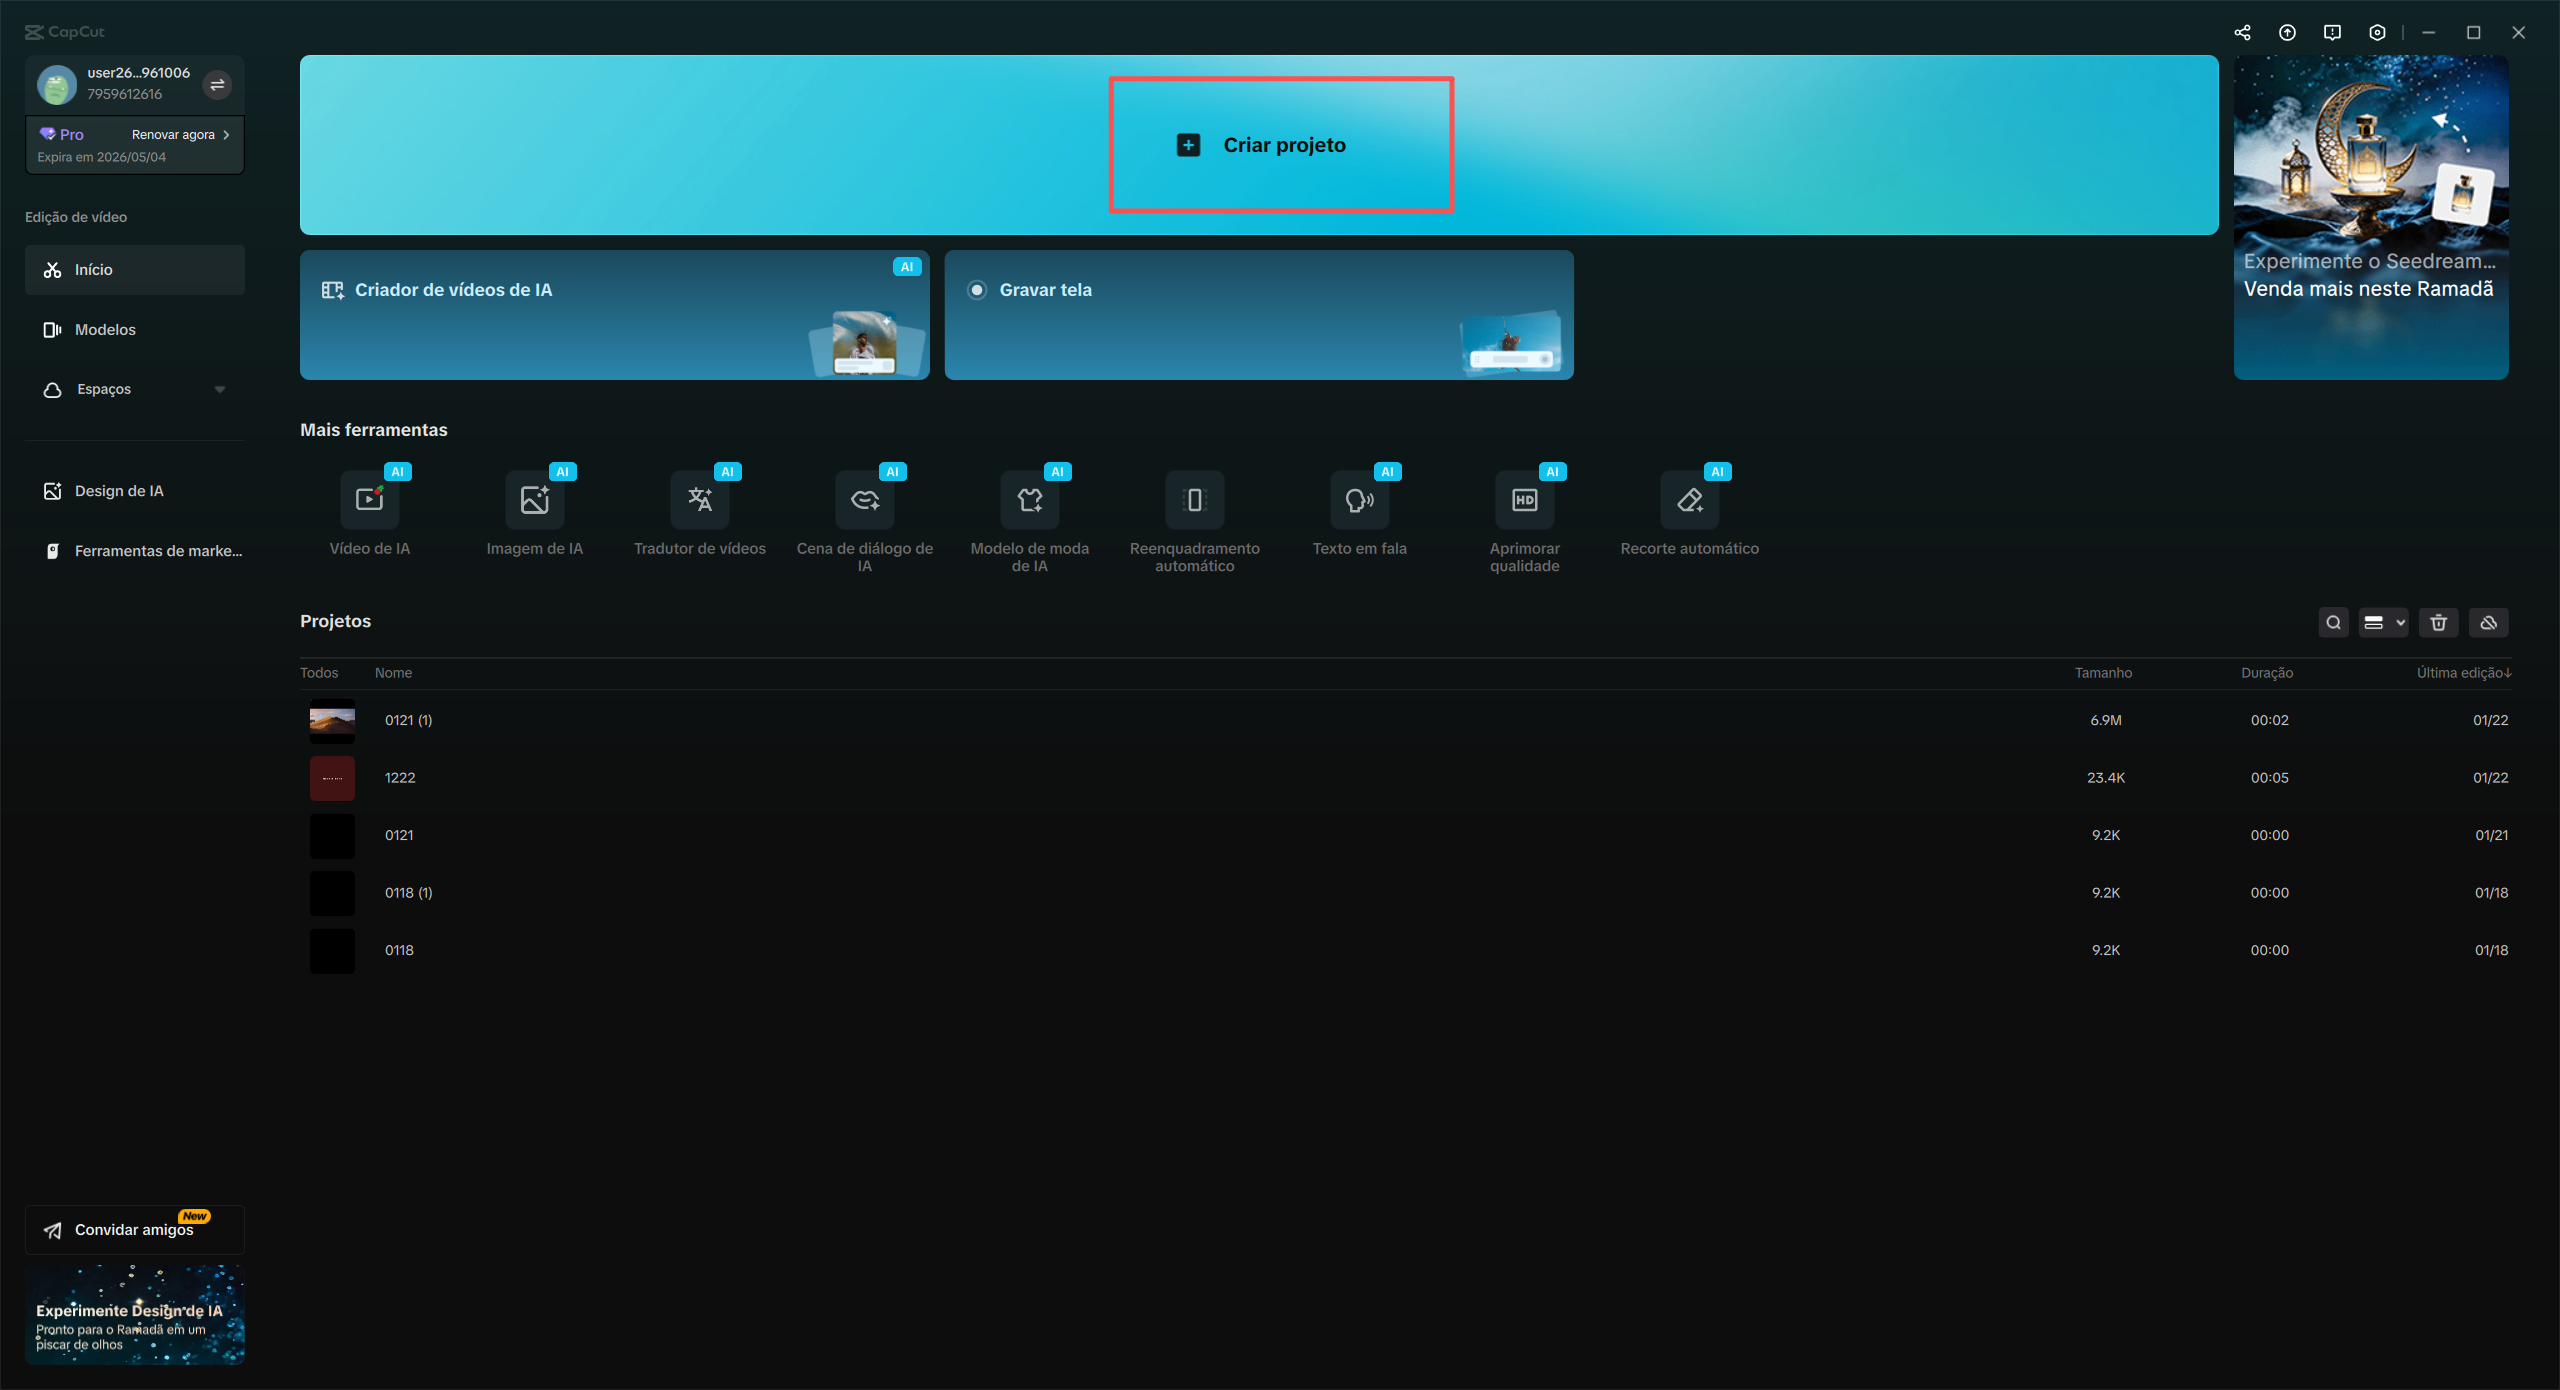Click the Renovar agora chevron
Image resolution: width=2560 pixels, height=1390 pixels.
pyautogui.click(x=227, y=135)
